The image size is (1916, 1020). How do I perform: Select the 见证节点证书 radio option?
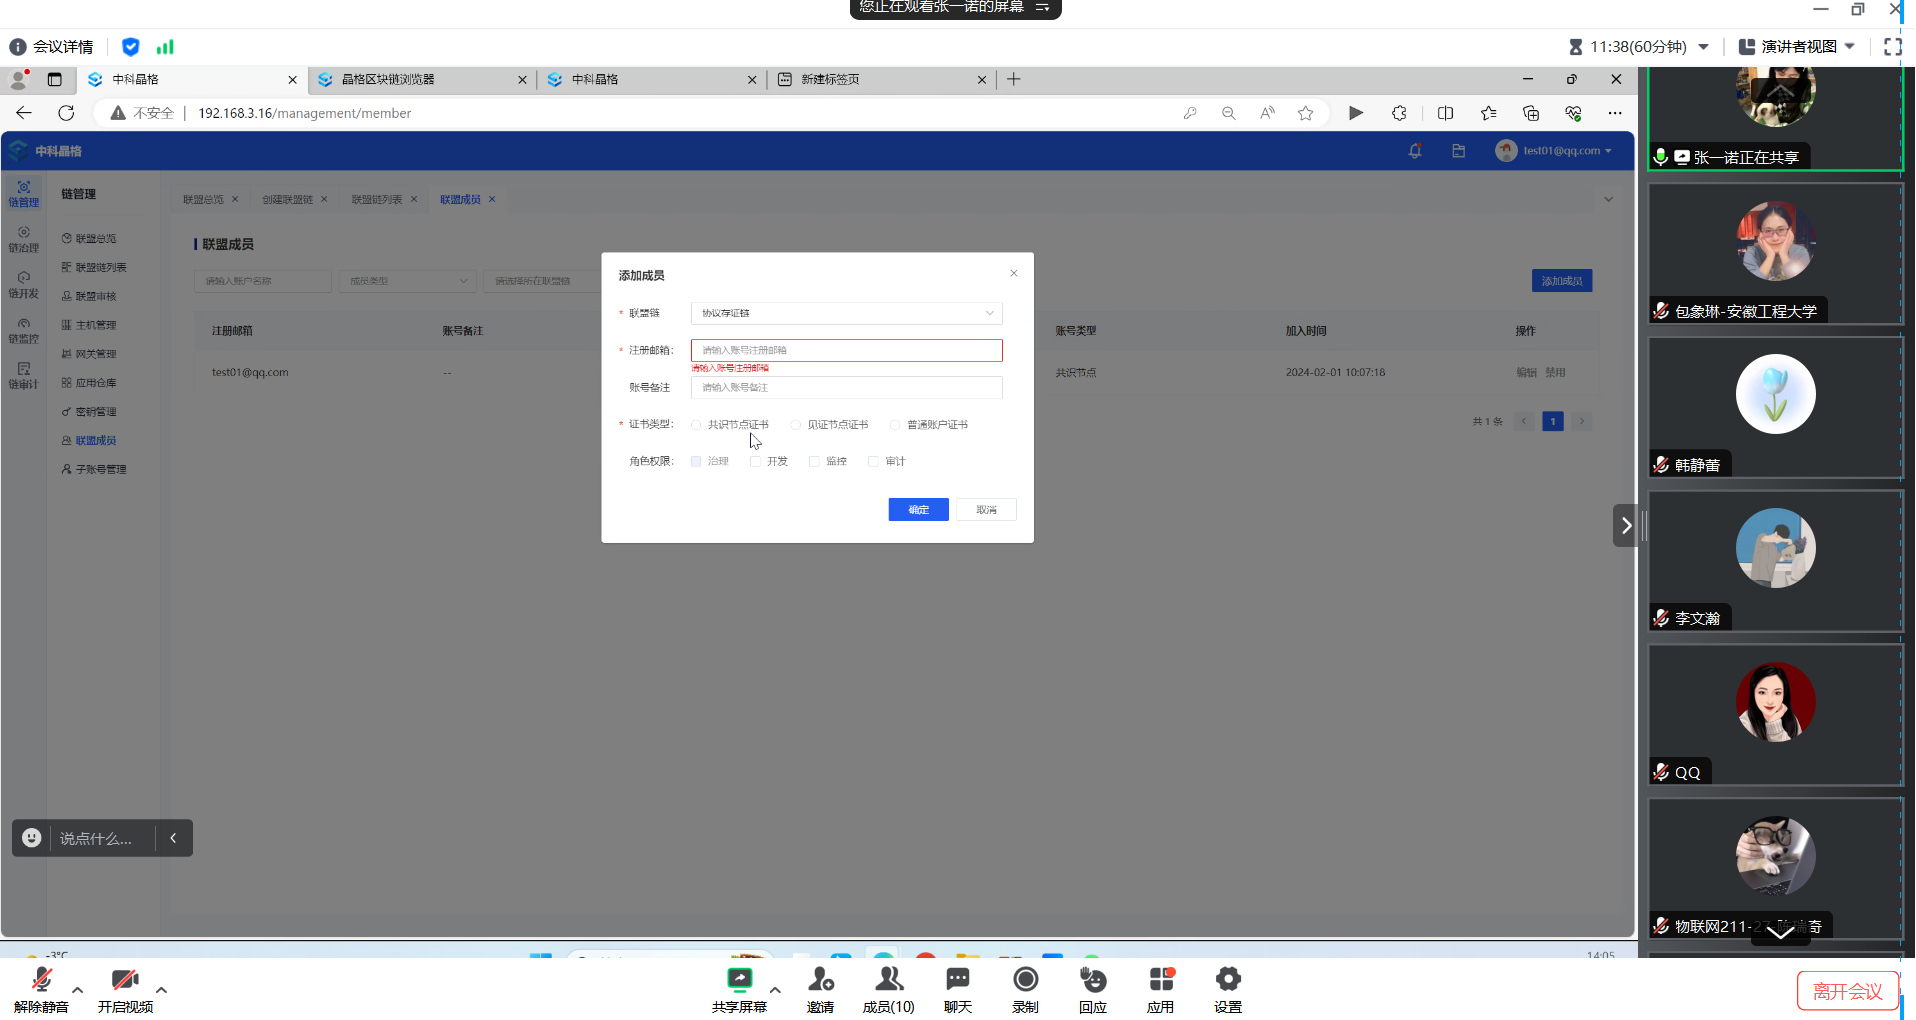(796, 425)
